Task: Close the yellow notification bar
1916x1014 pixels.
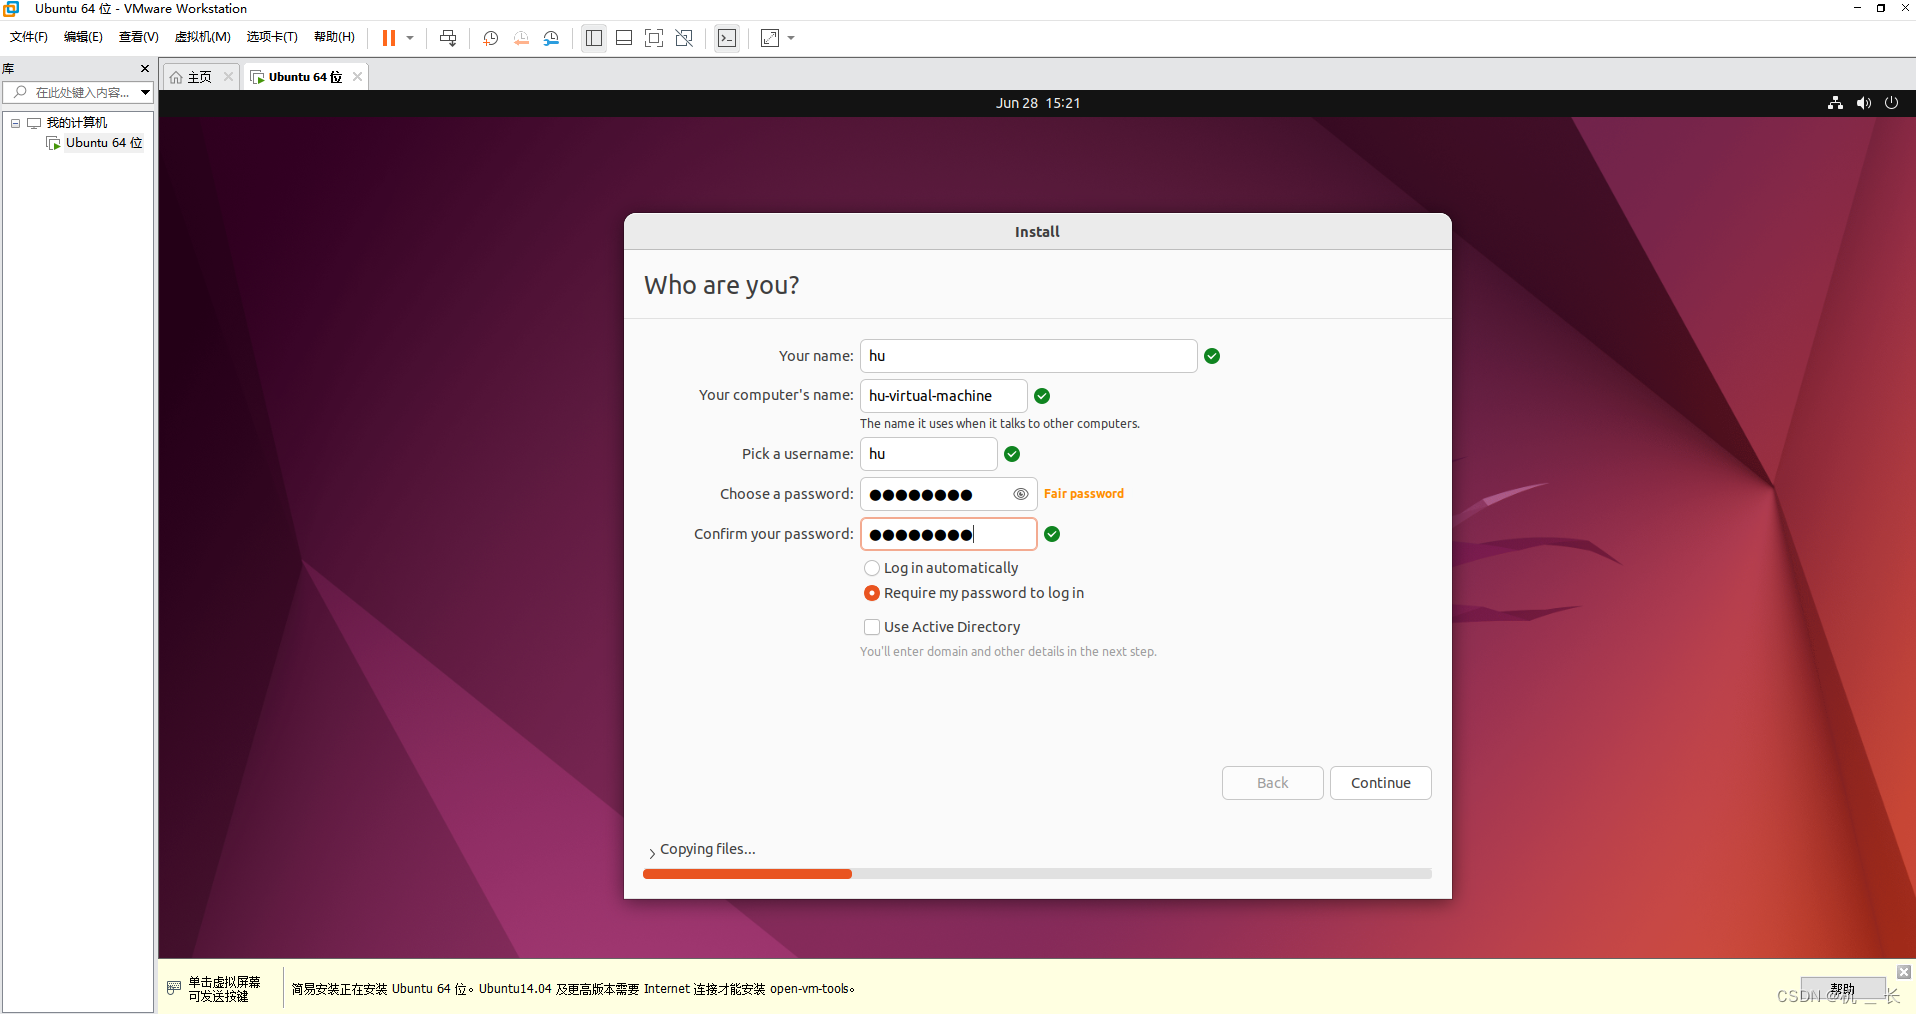Action: [1904, 972]
